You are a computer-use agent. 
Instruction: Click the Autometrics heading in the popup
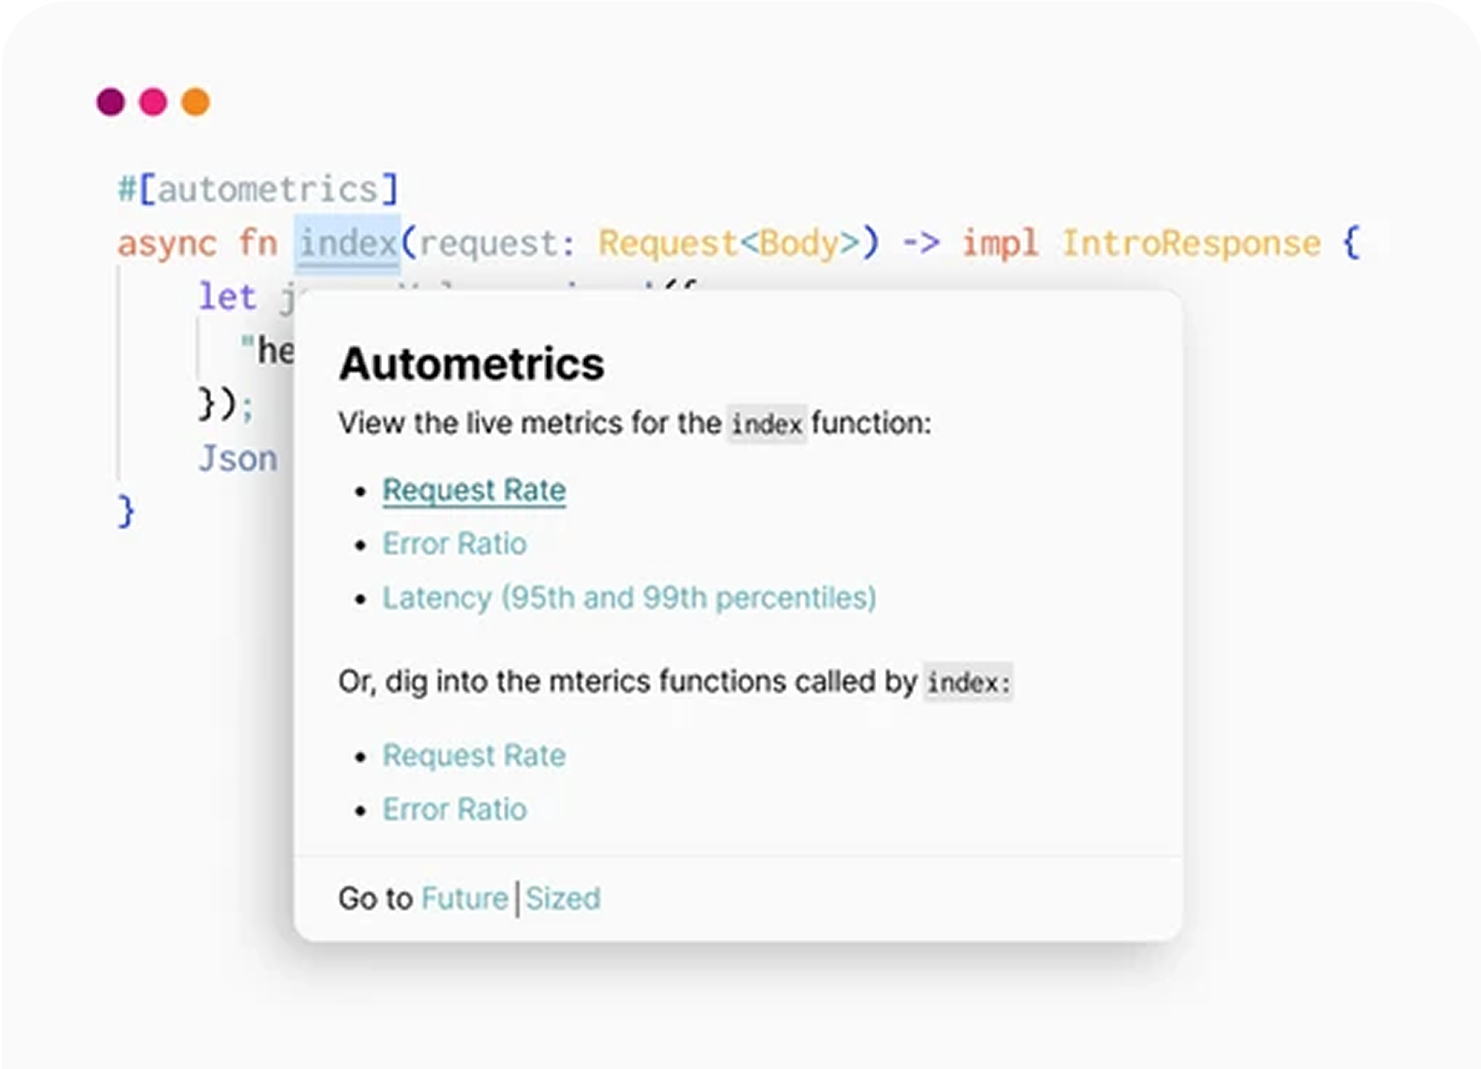(471, 364)
